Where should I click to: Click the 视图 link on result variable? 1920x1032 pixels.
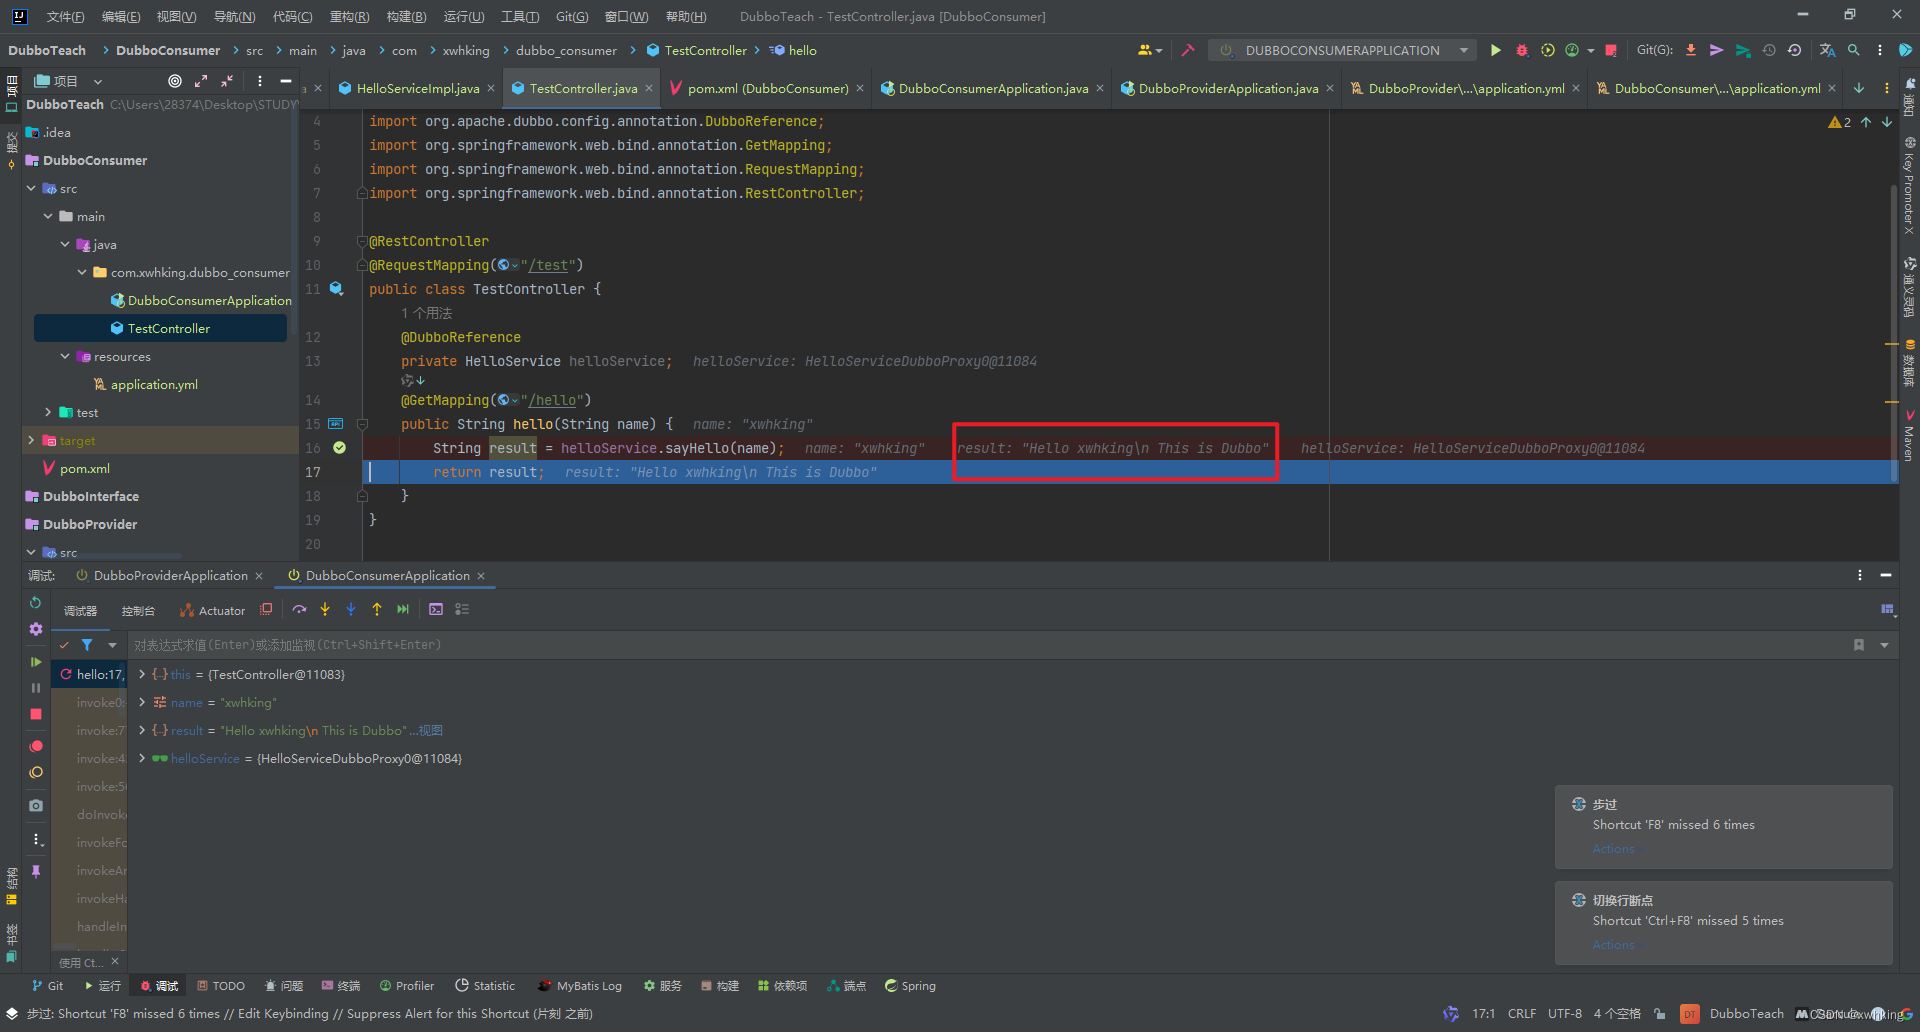(431, 731)
